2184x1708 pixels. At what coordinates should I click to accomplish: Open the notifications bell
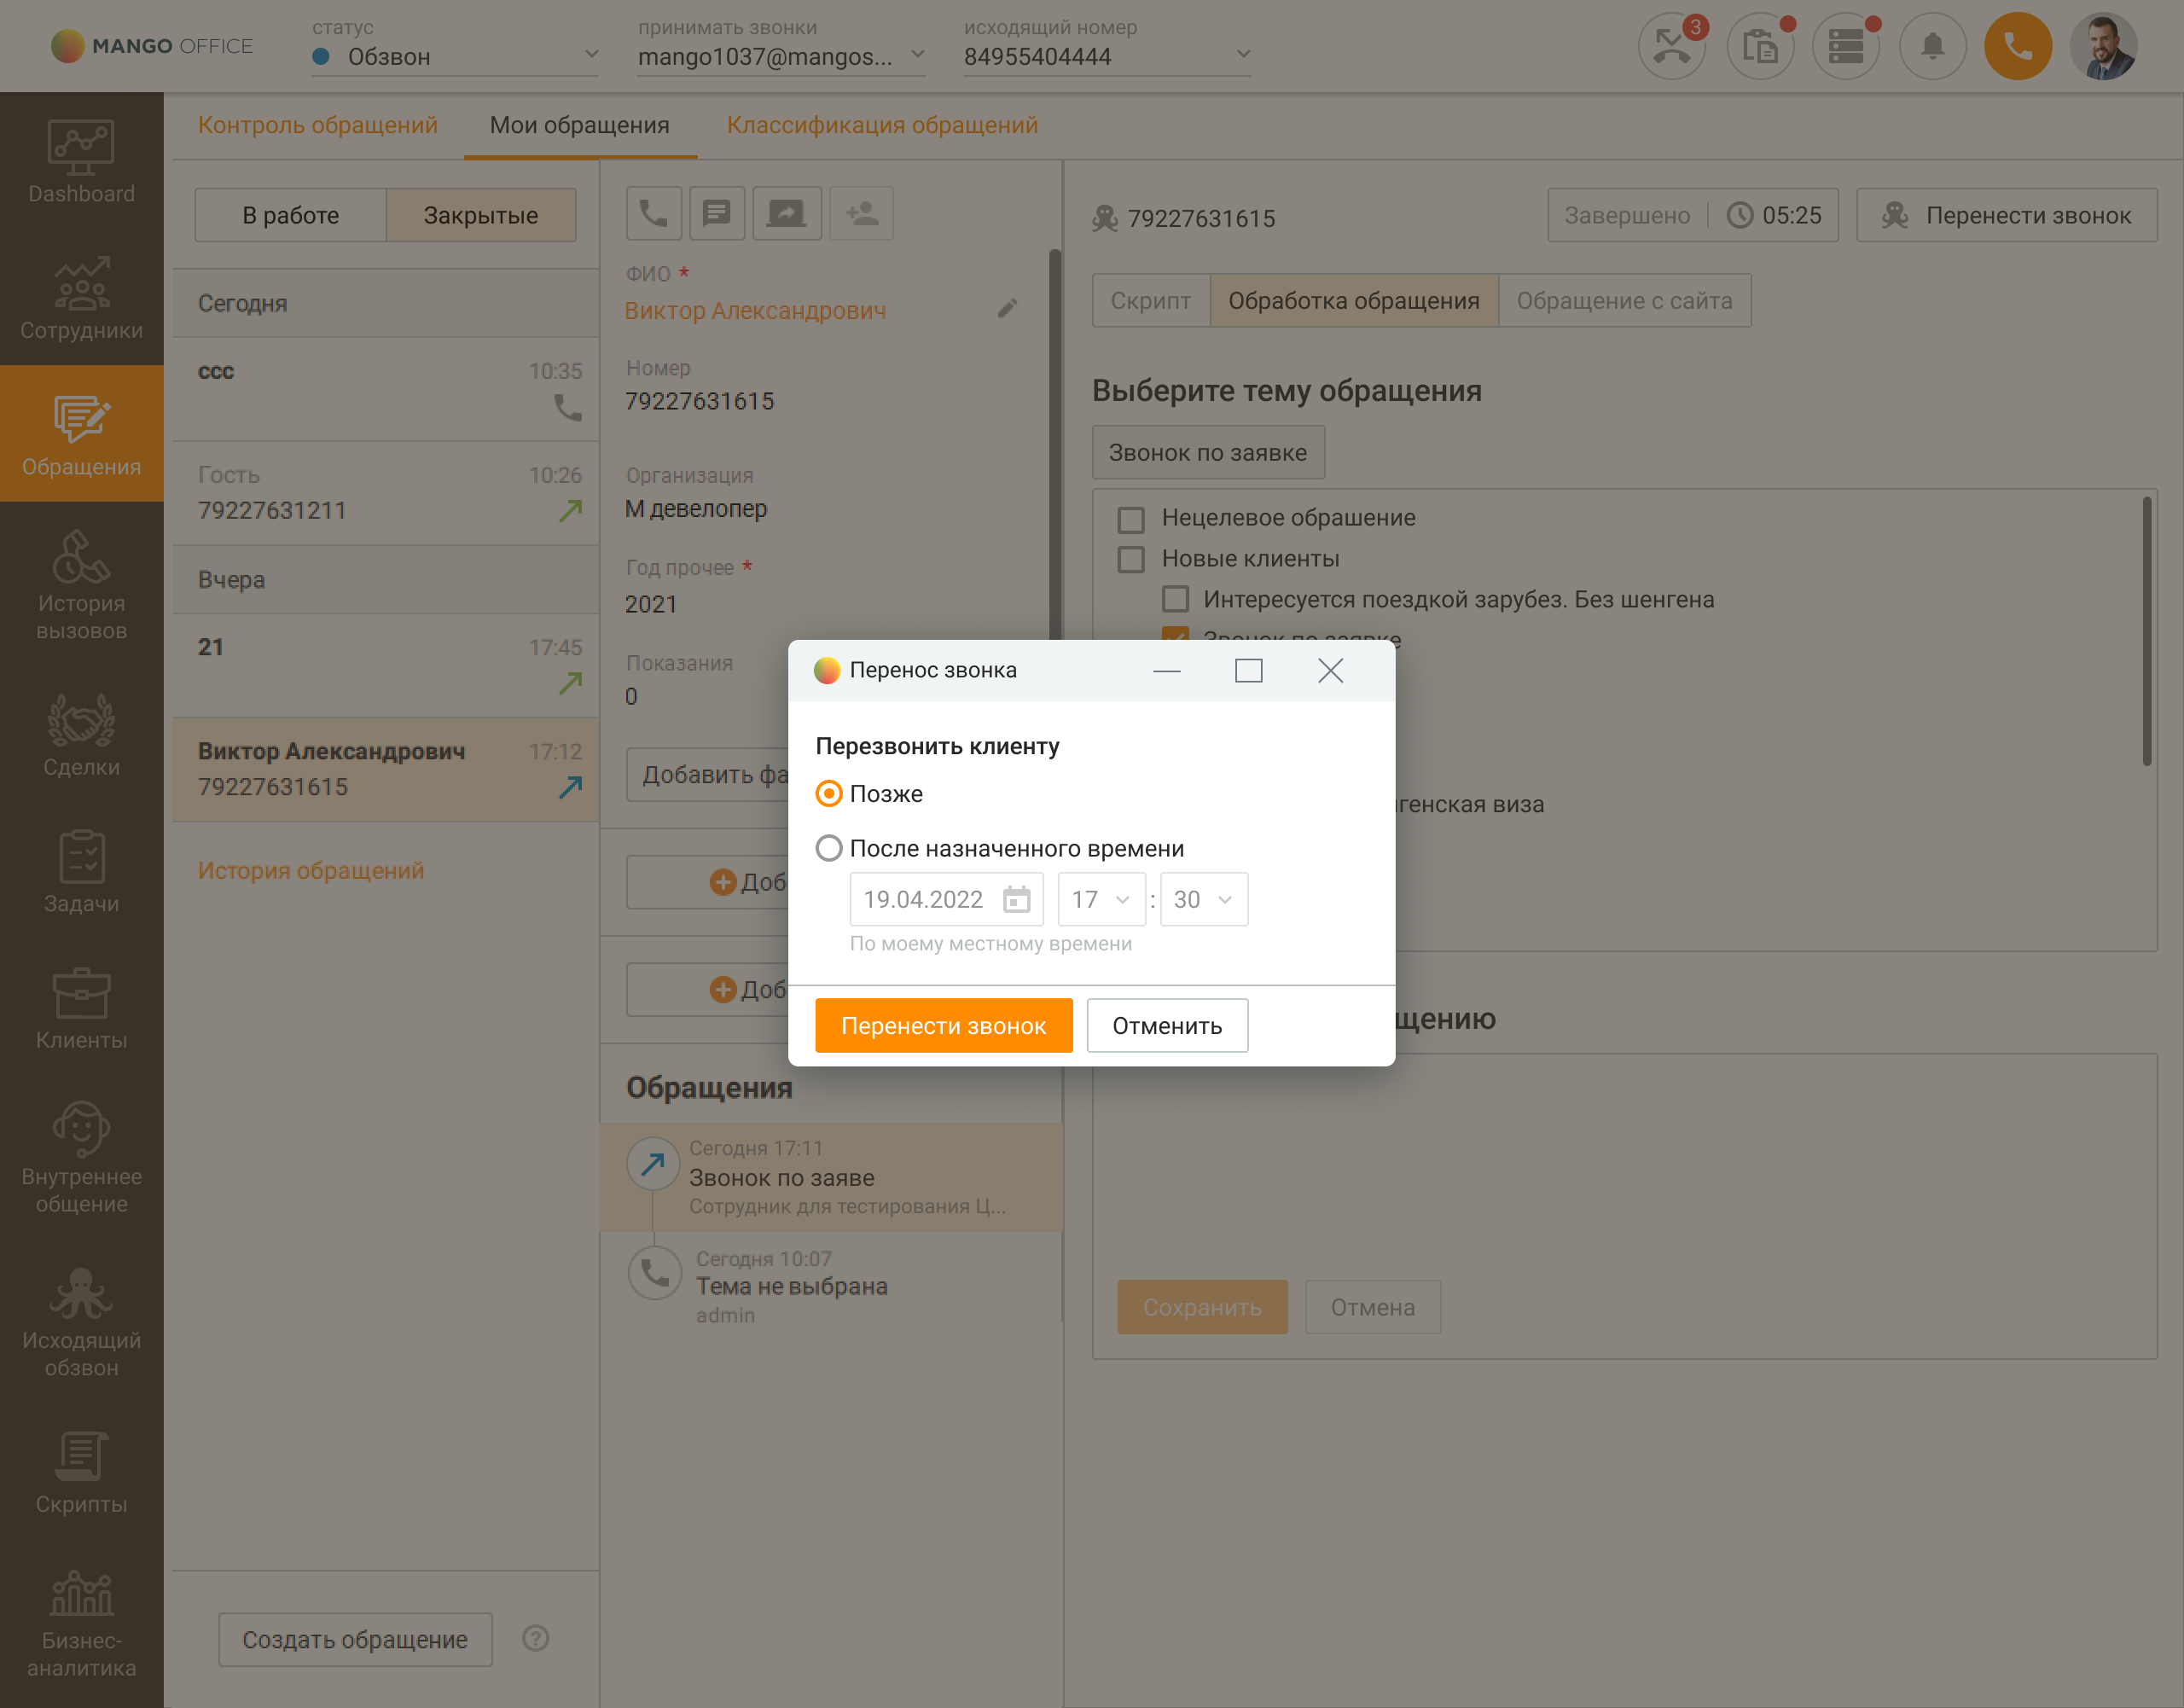1932,46
